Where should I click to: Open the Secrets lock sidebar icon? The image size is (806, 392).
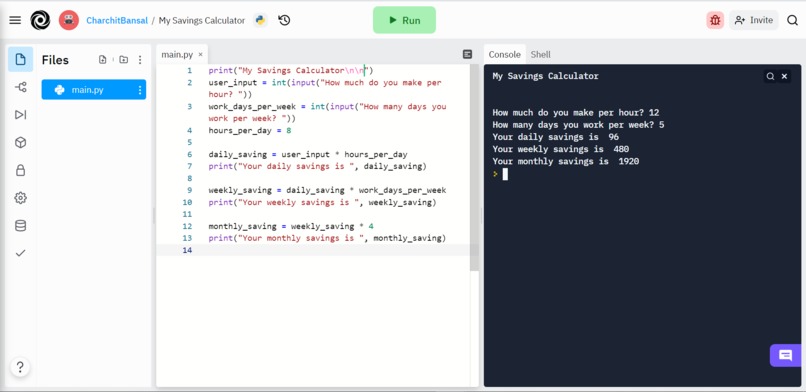tap(21, 170)
